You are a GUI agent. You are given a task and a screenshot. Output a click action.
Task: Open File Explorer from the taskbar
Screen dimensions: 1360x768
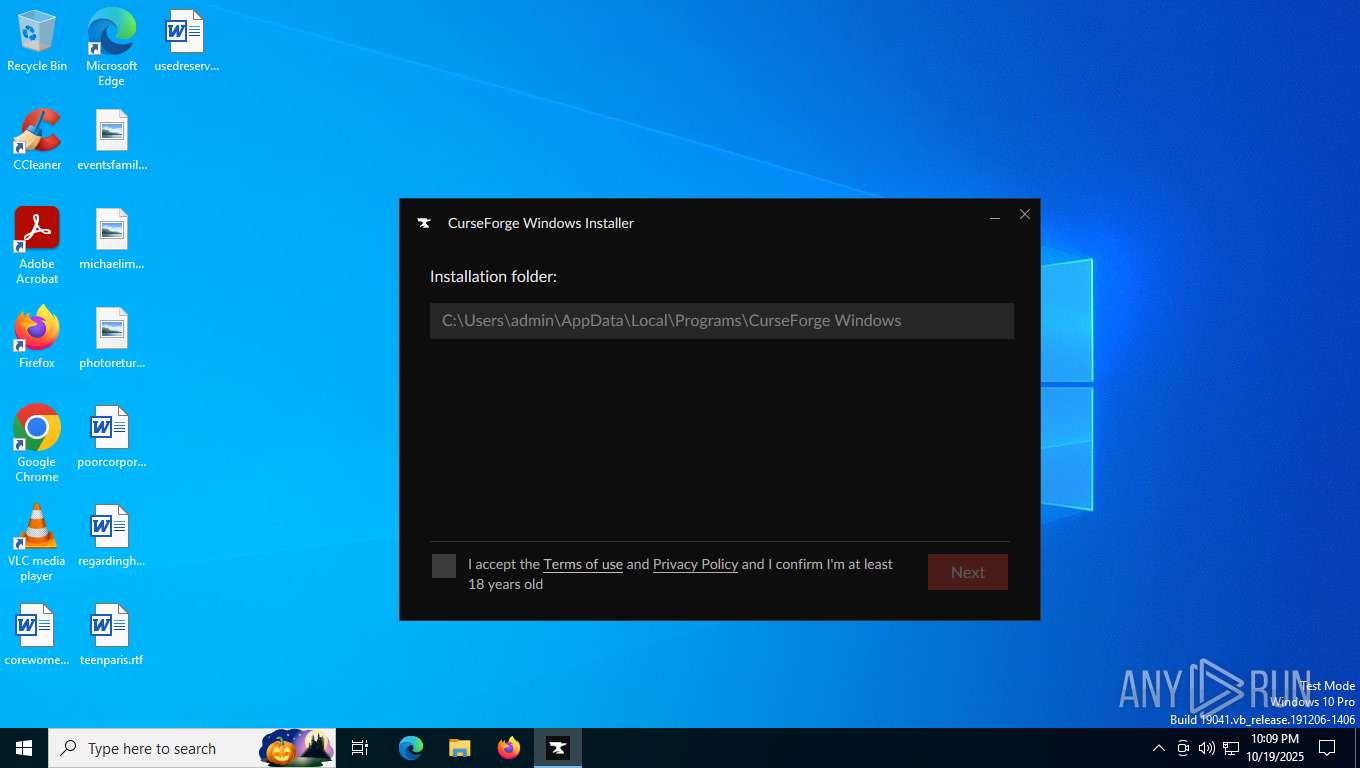(x=459, y=748)
